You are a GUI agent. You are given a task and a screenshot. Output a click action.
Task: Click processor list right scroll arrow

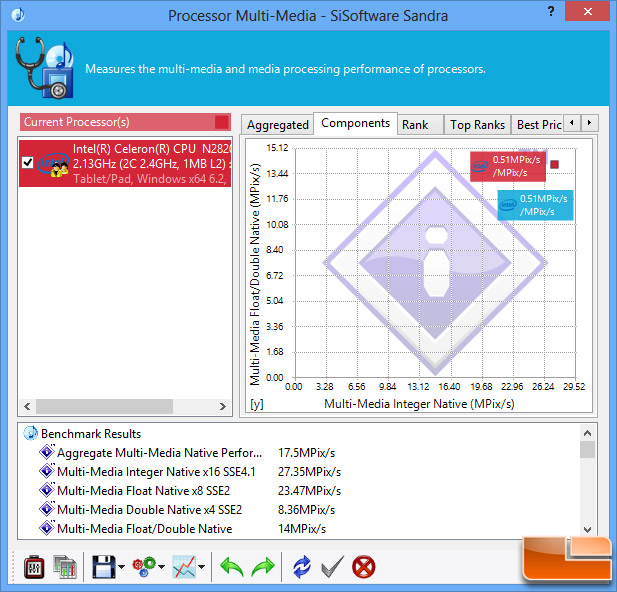click(x=223, y=406)
